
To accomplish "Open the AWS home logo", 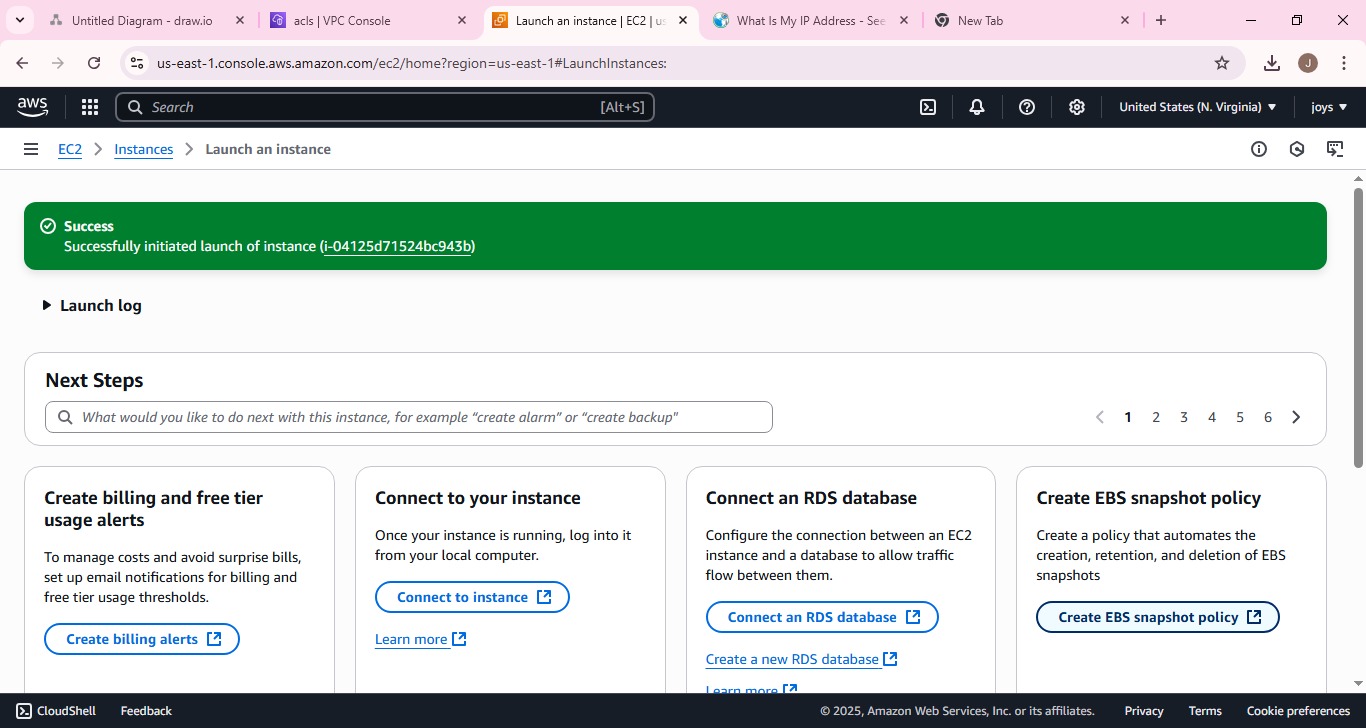I will (32, 107).
